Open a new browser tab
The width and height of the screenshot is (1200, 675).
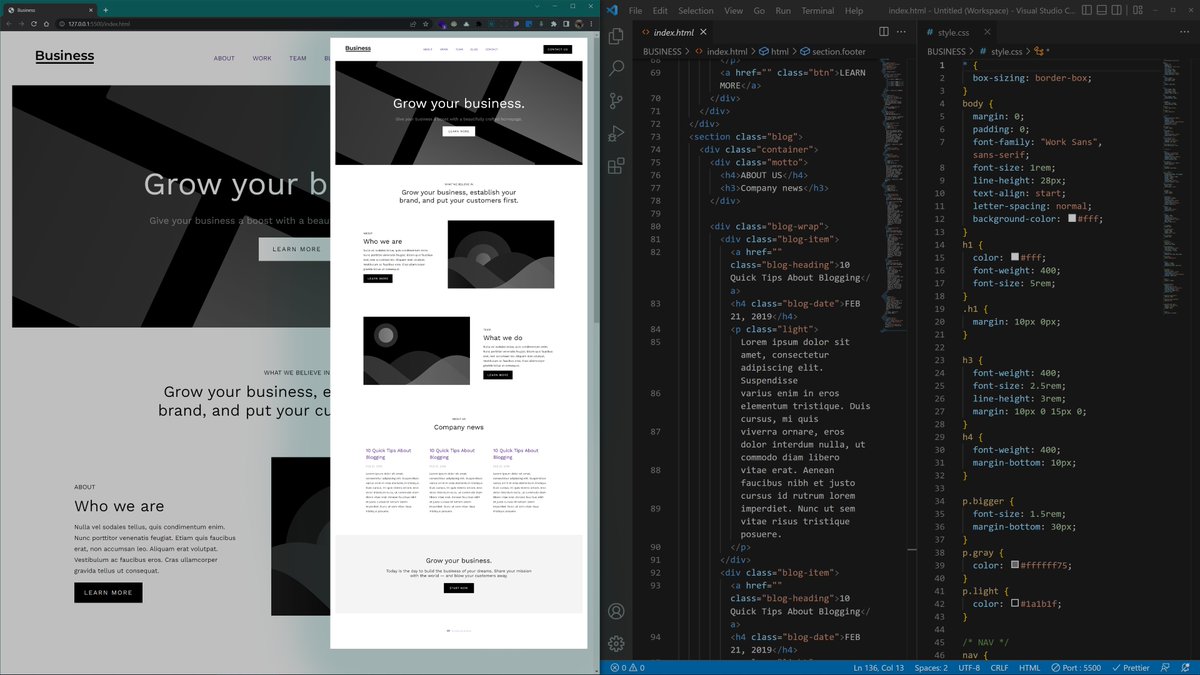106,10
